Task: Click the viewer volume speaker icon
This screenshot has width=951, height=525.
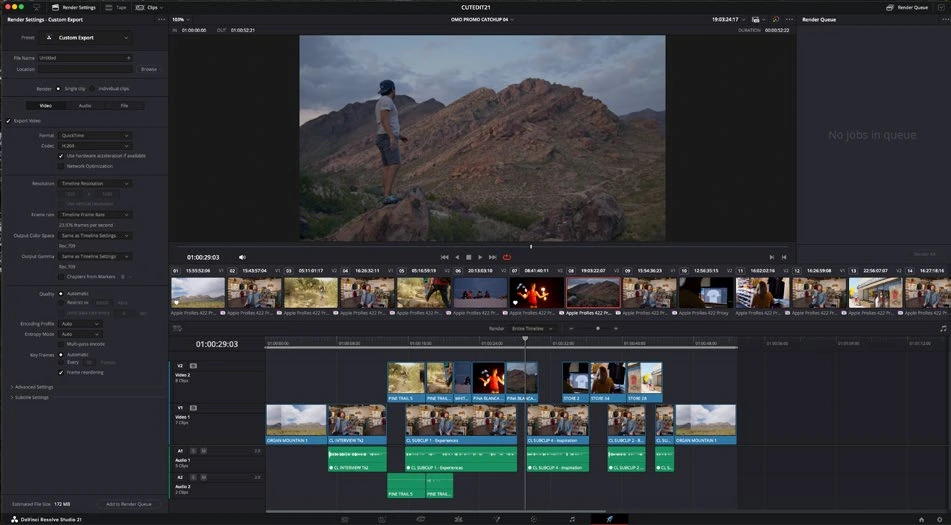Action: (x=242, y=257)
